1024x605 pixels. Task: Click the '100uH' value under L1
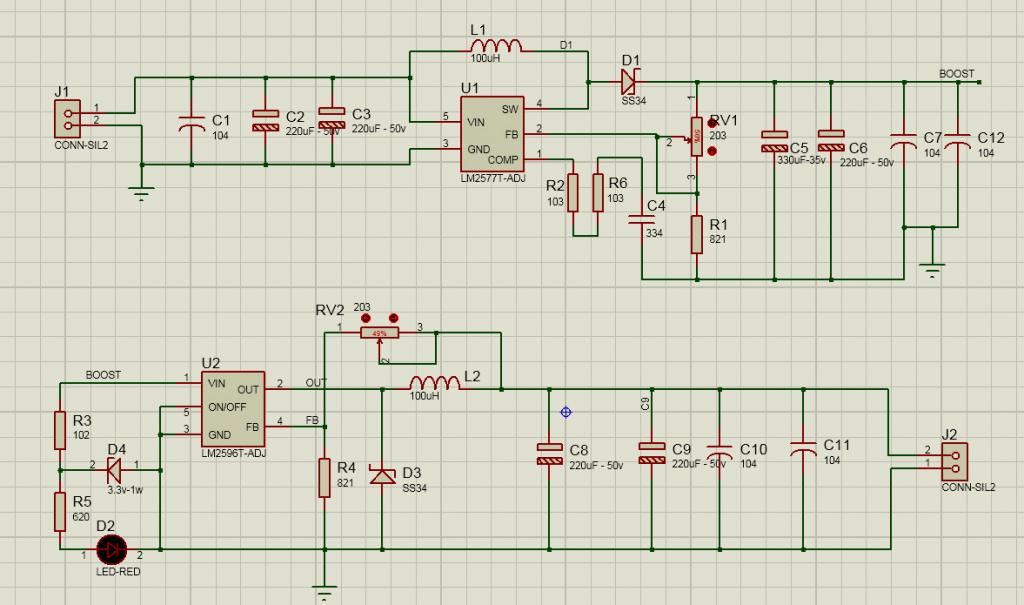(485, 58)
